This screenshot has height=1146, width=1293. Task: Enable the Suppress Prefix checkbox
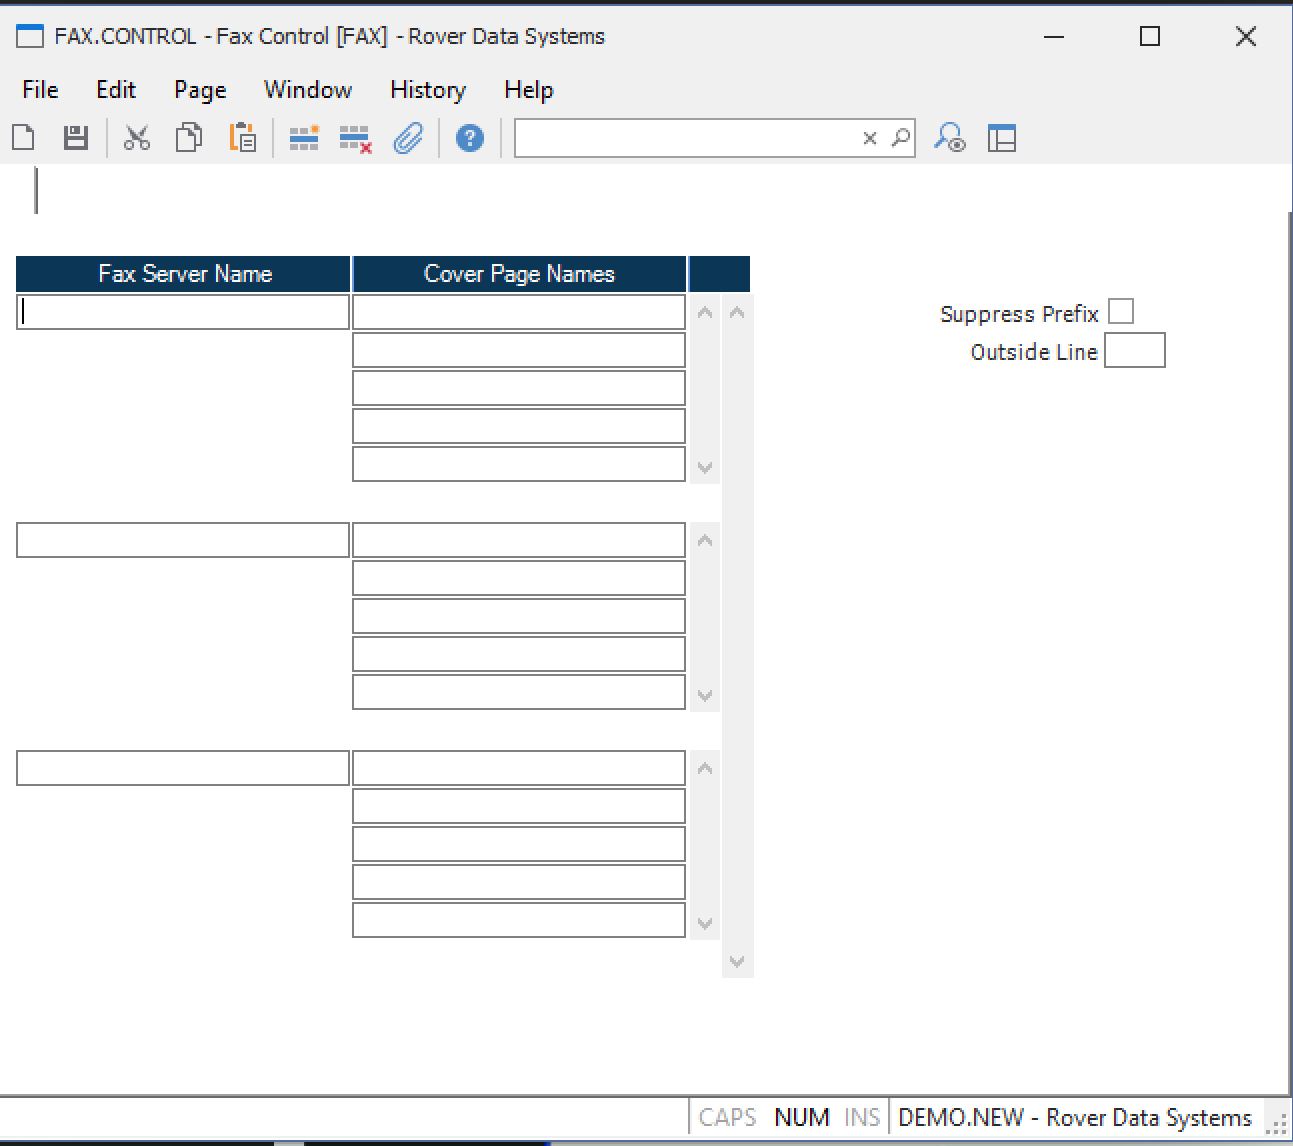pyautogui.click(x=1121, y=312)
